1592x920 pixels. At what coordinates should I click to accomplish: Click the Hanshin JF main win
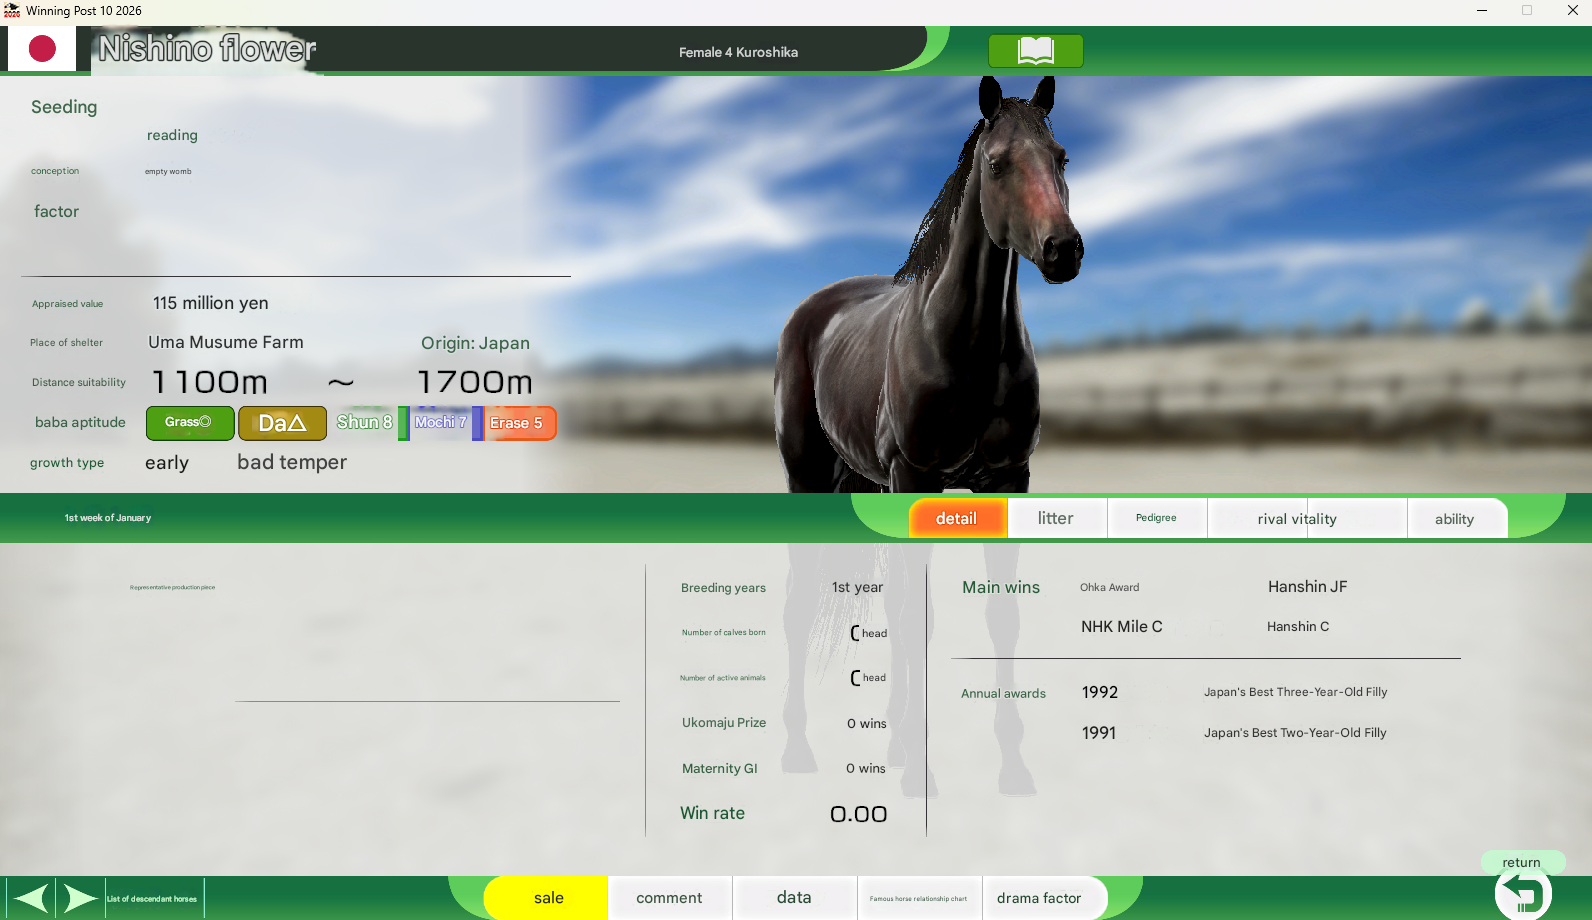coord(1308,587)
